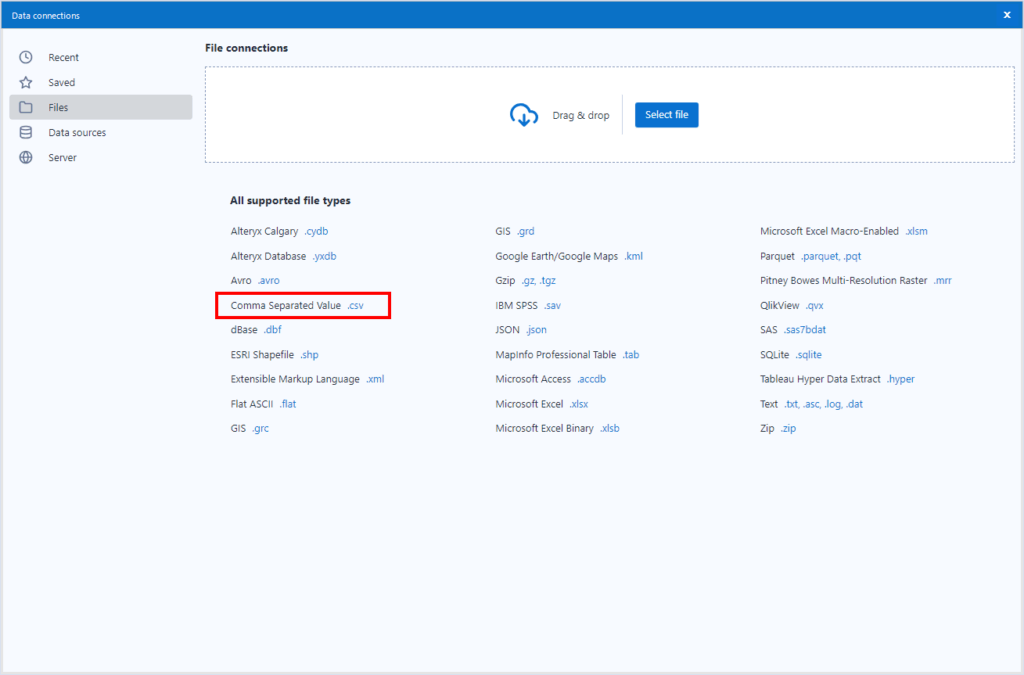1024x675 pixels.
Task: Click the Data sources database icon
Action: tap(26, 133)
